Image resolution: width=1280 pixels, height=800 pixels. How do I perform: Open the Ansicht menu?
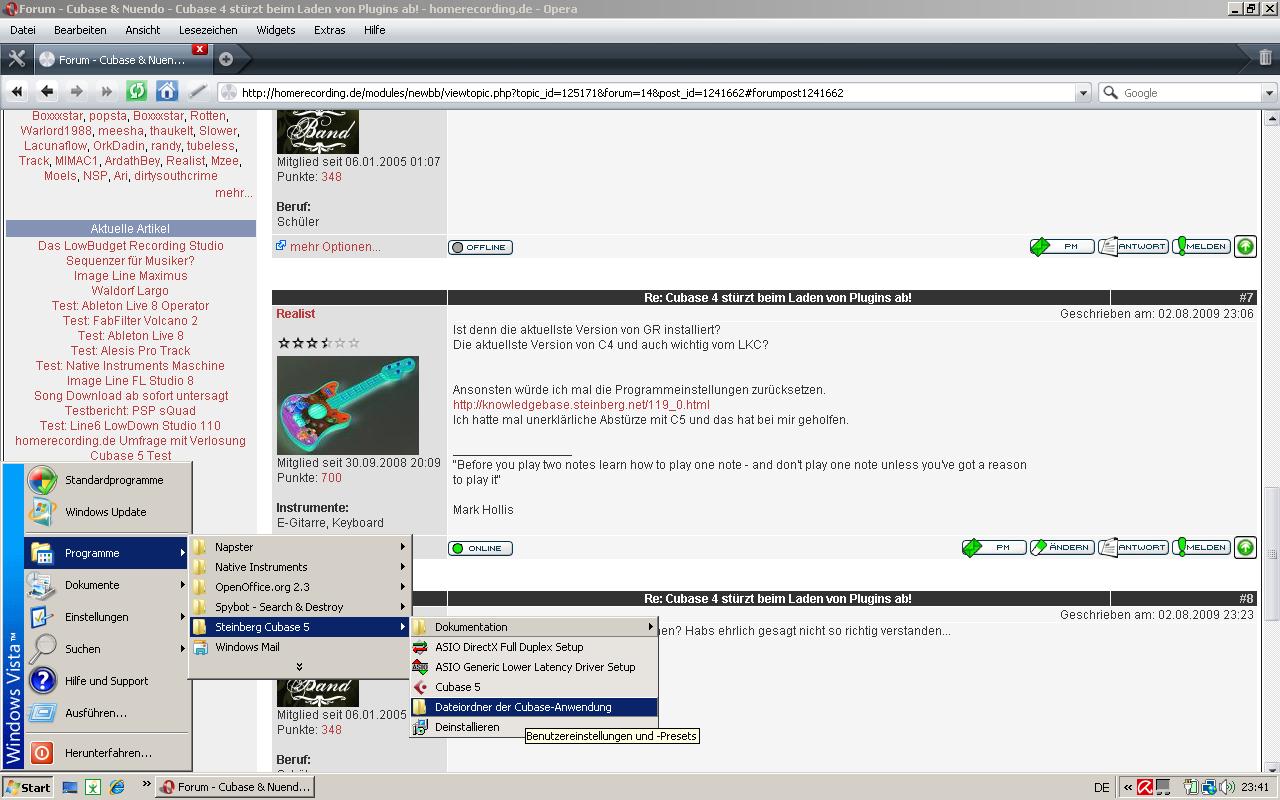click(x=142, y=30)
